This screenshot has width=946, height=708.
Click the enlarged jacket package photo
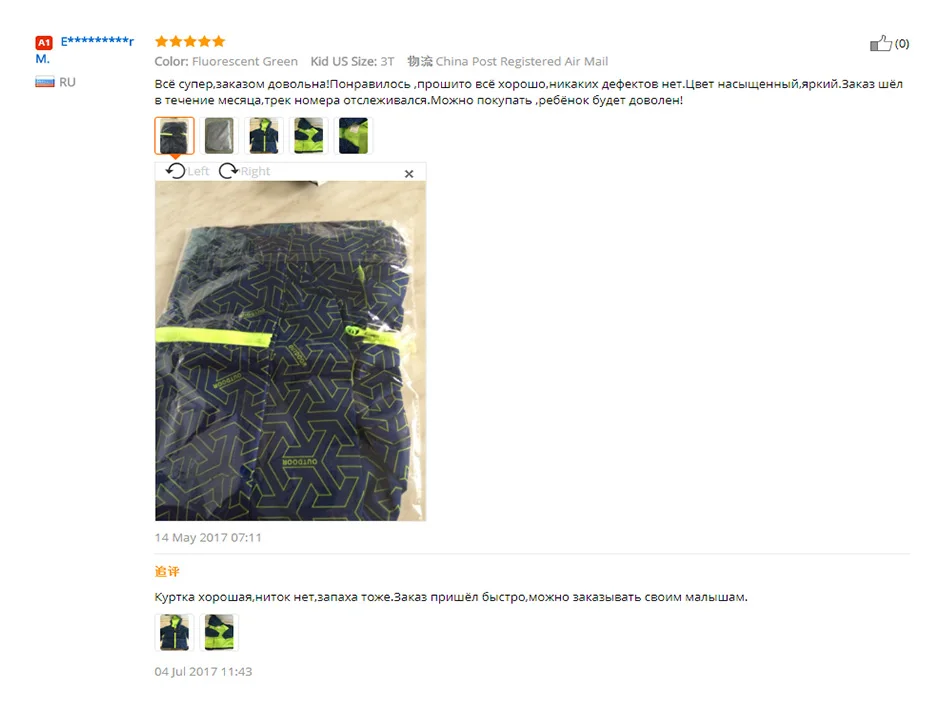[290, 351]
